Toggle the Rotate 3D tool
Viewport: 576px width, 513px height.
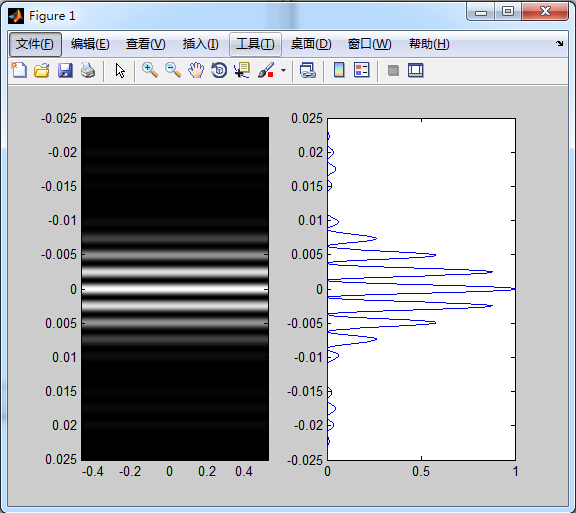tap(219, 70)
